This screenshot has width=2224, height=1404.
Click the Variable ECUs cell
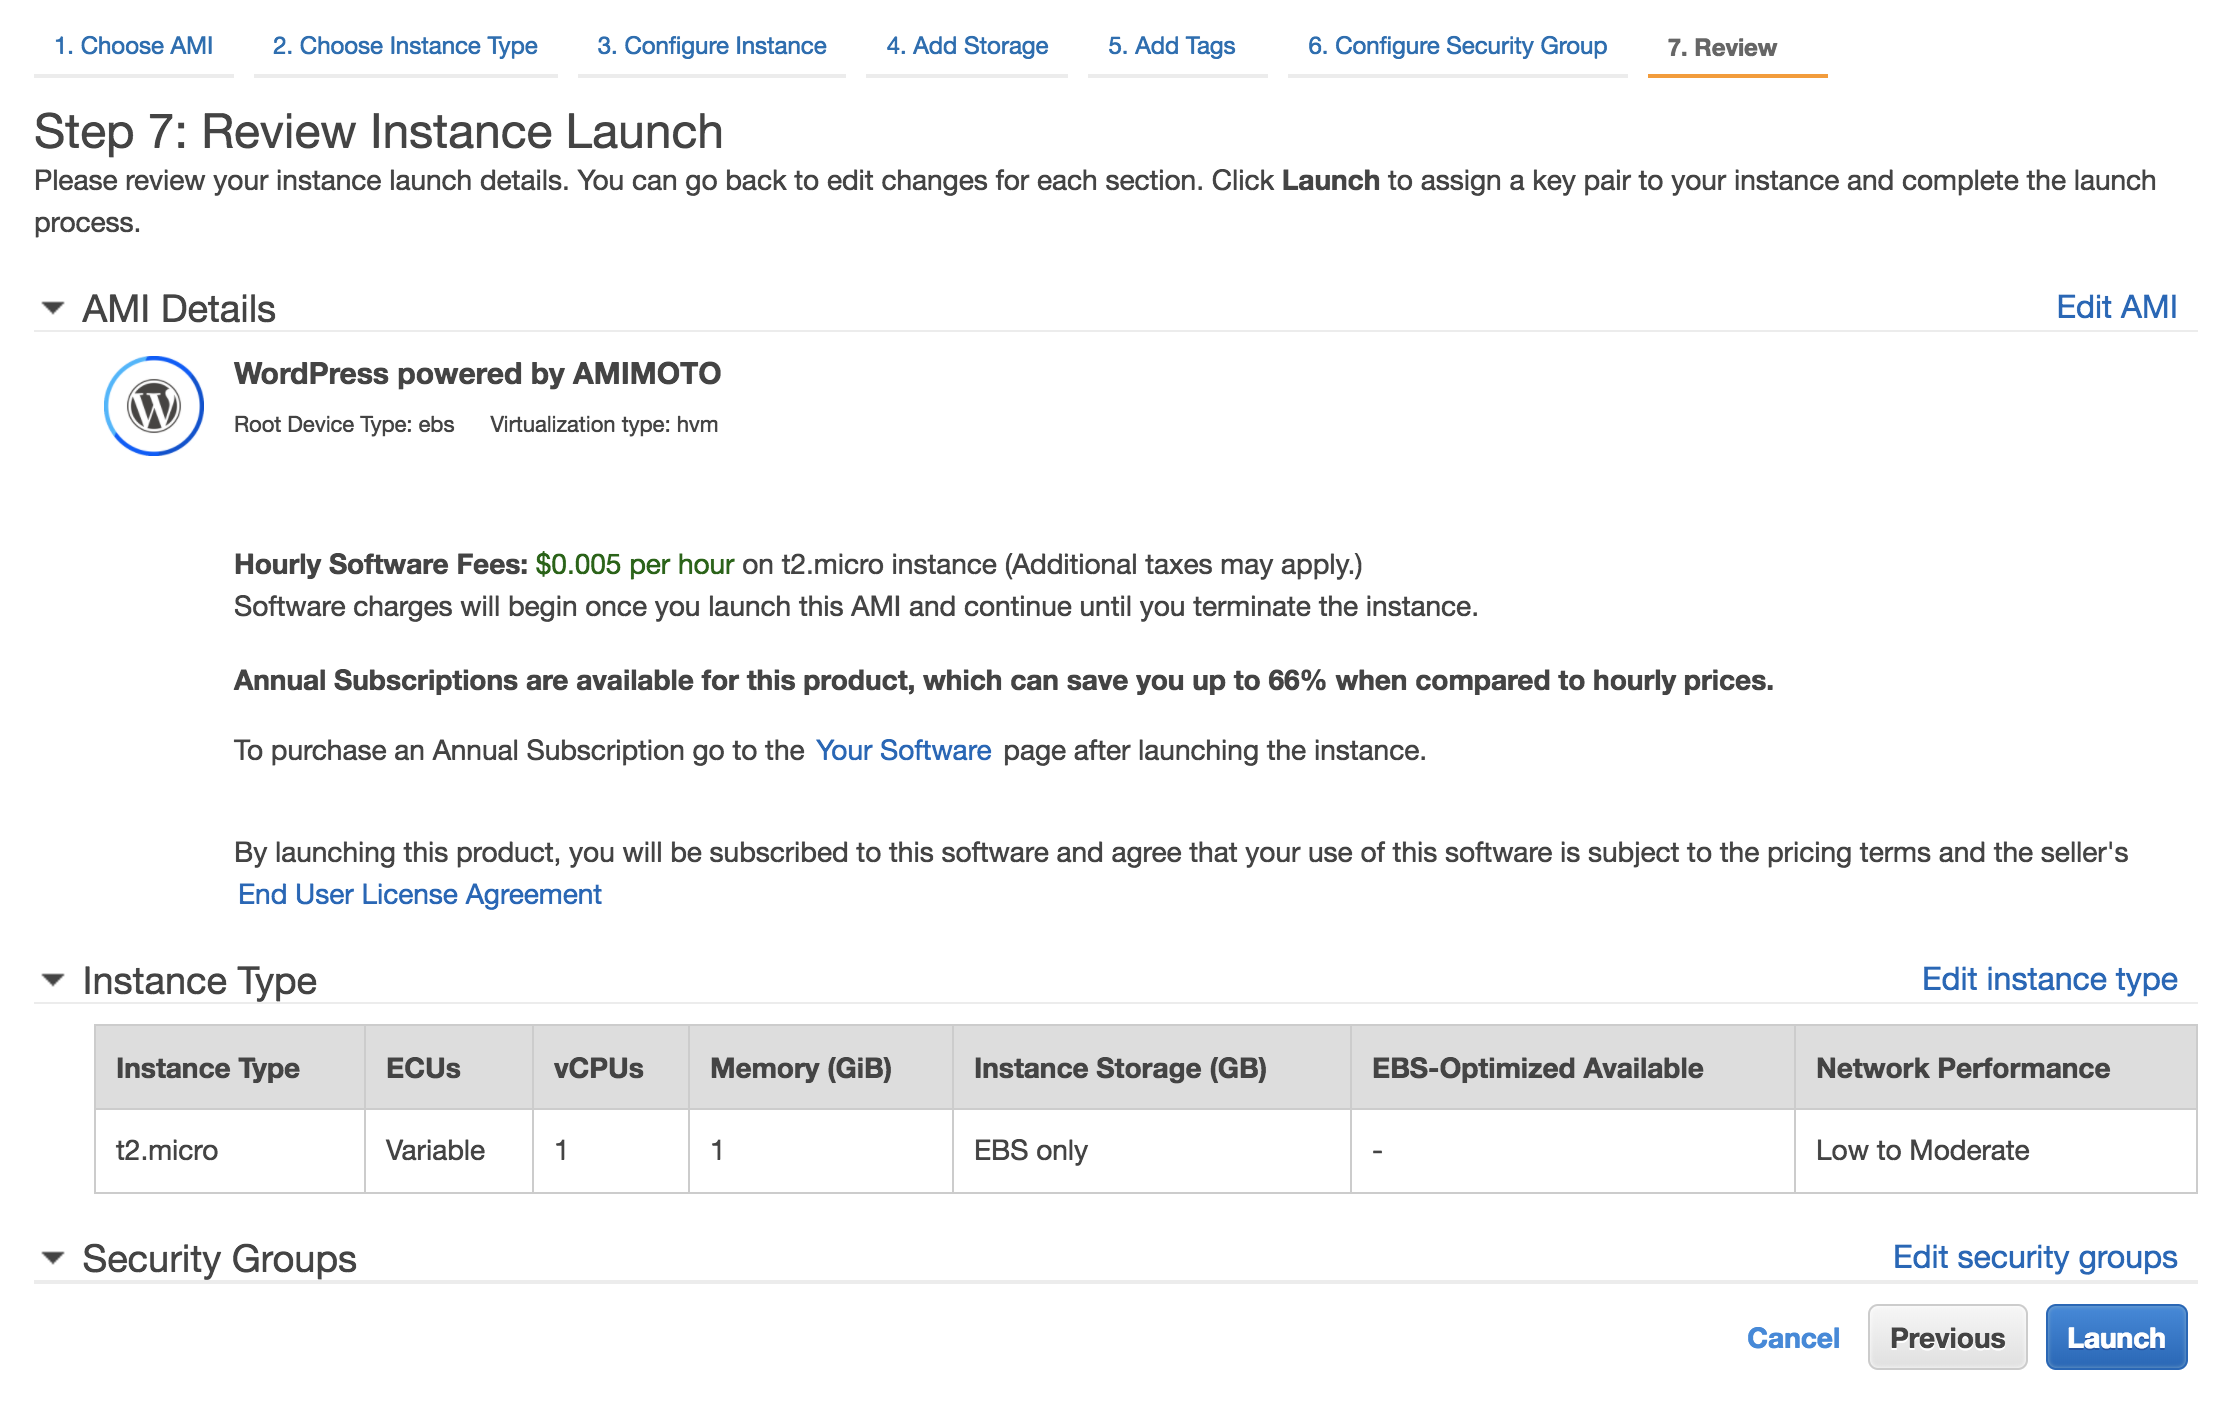449,1151
